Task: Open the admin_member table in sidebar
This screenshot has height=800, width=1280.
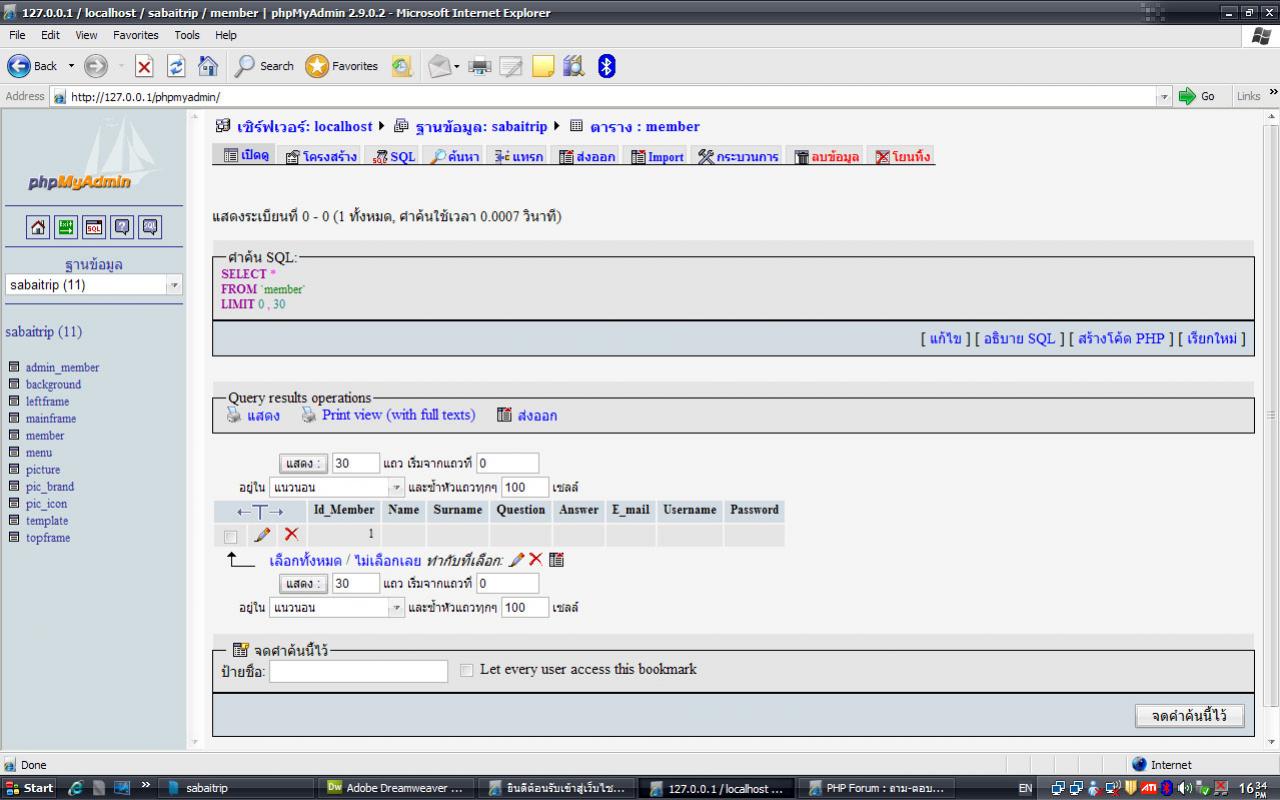Action: pyautogui.click(x=62, y=368)
